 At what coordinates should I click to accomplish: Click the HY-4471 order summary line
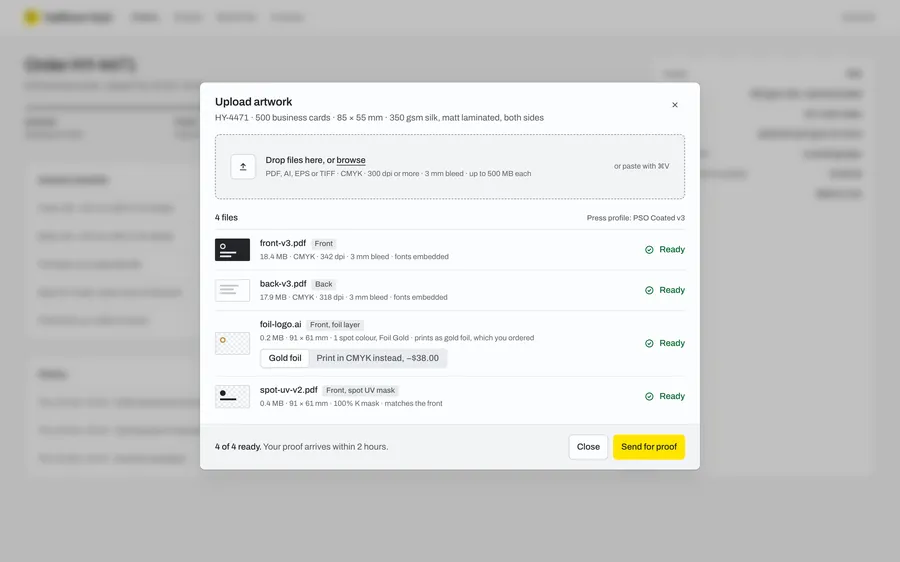tap(379, 118)
